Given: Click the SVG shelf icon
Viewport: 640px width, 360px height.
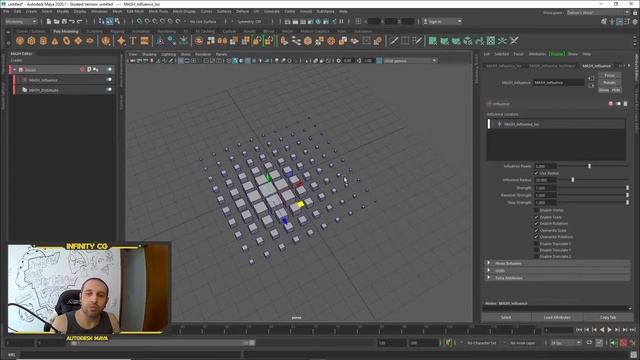Looking at the screenshot, I should 144,41.
